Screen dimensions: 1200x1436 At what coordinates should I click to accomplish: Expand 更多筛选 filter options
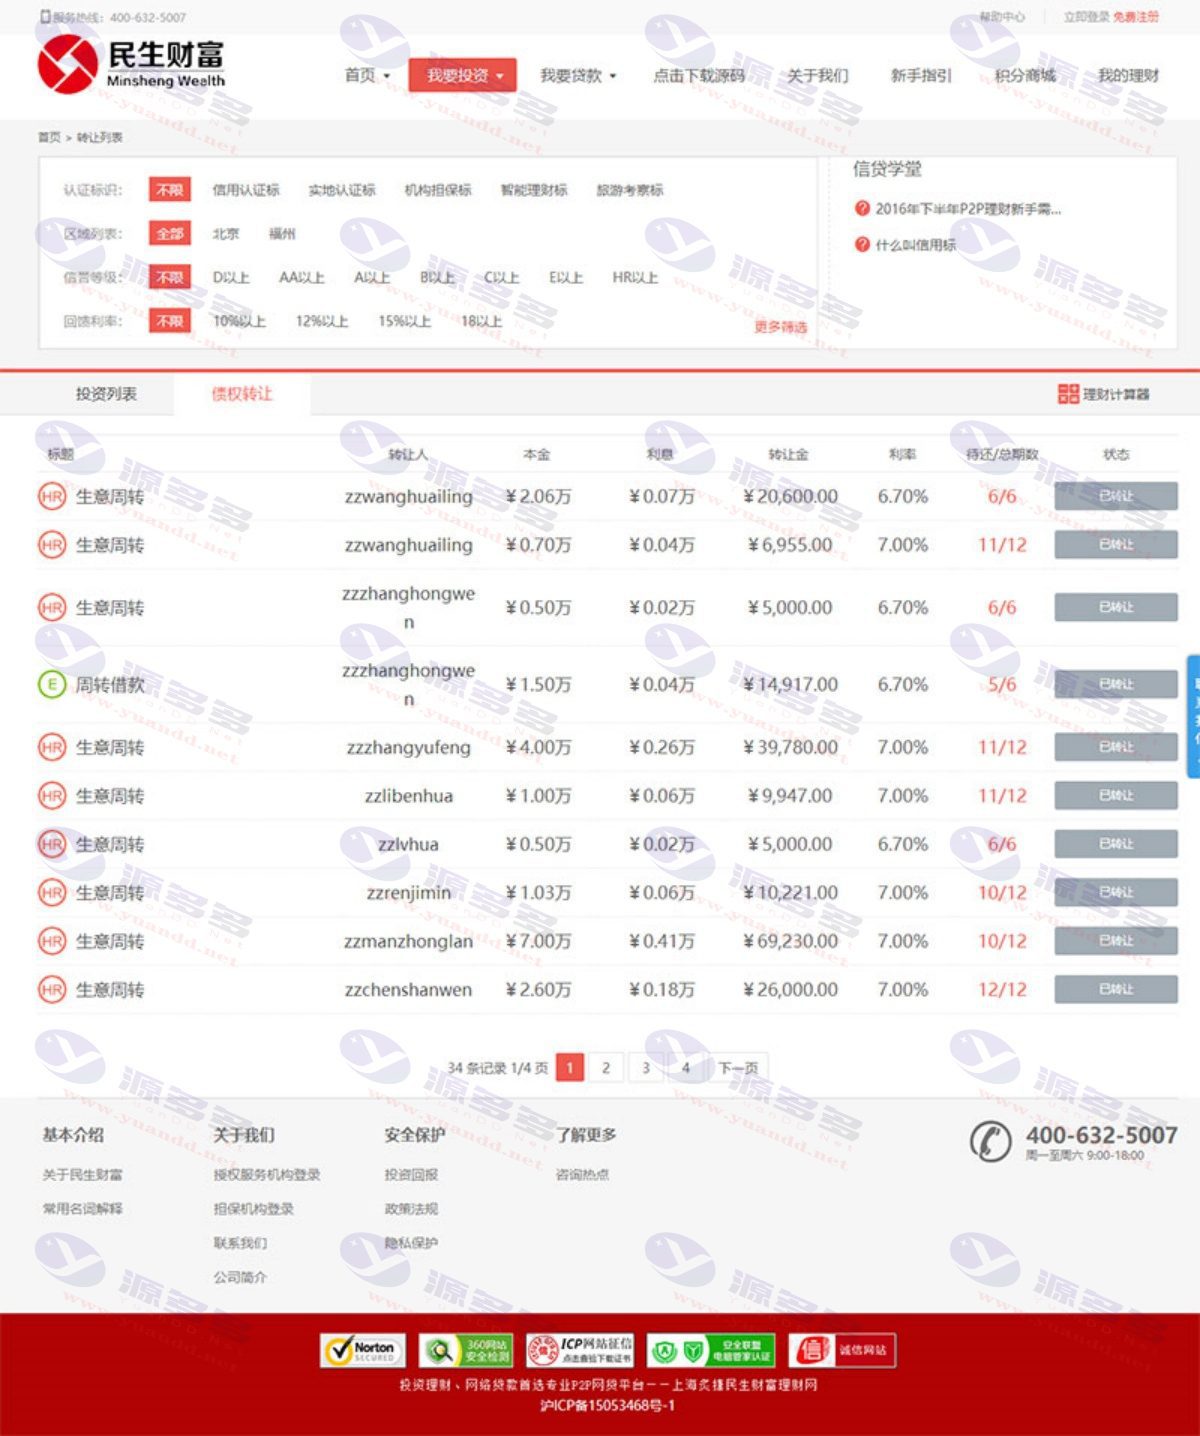point(780,327)
